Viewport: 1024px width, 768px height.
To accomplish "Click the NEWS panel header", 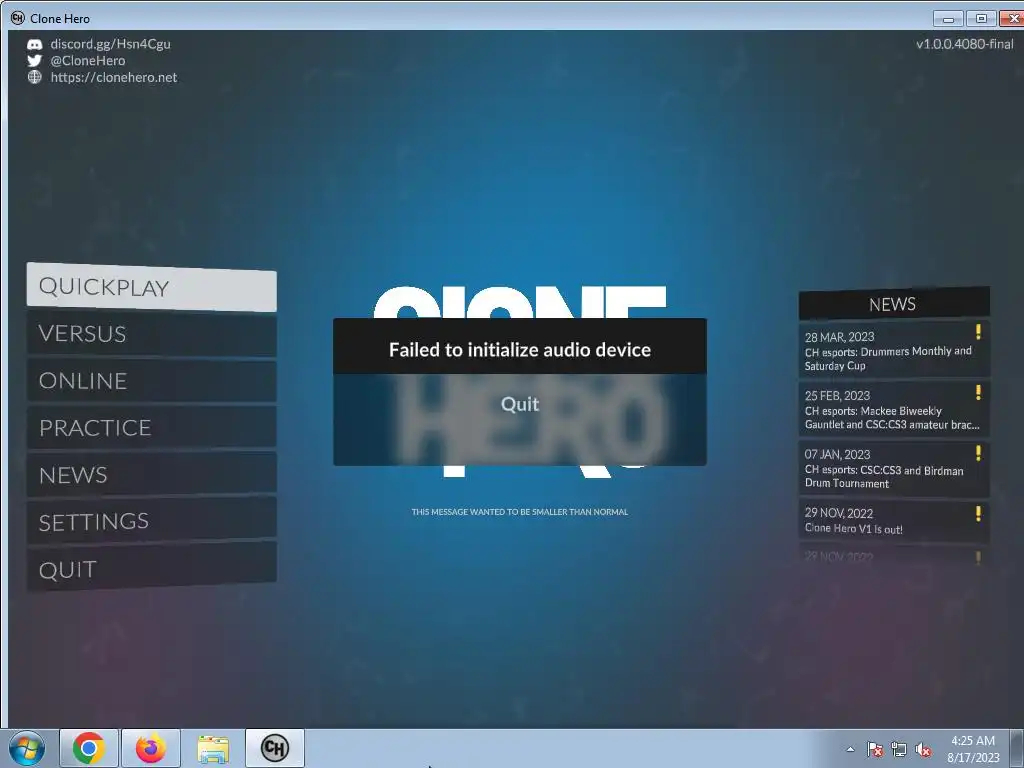I will coord(894,304).
